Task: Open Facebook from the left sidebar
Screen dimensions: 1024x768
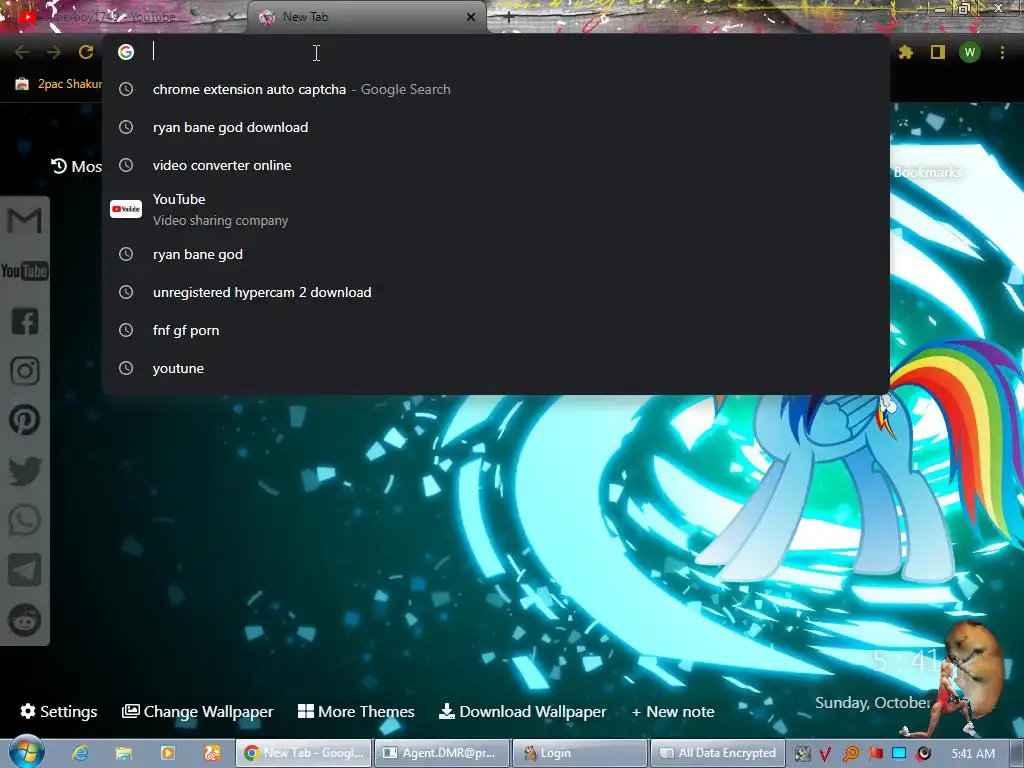Action: point(25,321)
